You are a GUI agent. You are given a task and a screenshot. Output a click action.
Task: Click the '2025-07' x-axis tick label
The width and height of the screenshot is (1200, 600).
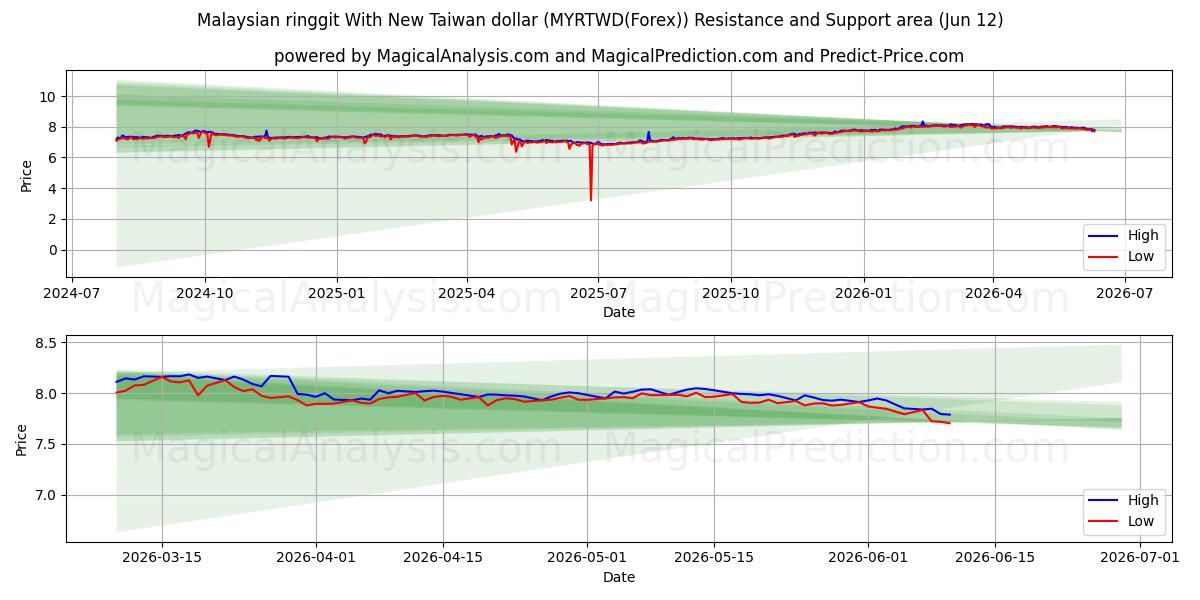598,294
